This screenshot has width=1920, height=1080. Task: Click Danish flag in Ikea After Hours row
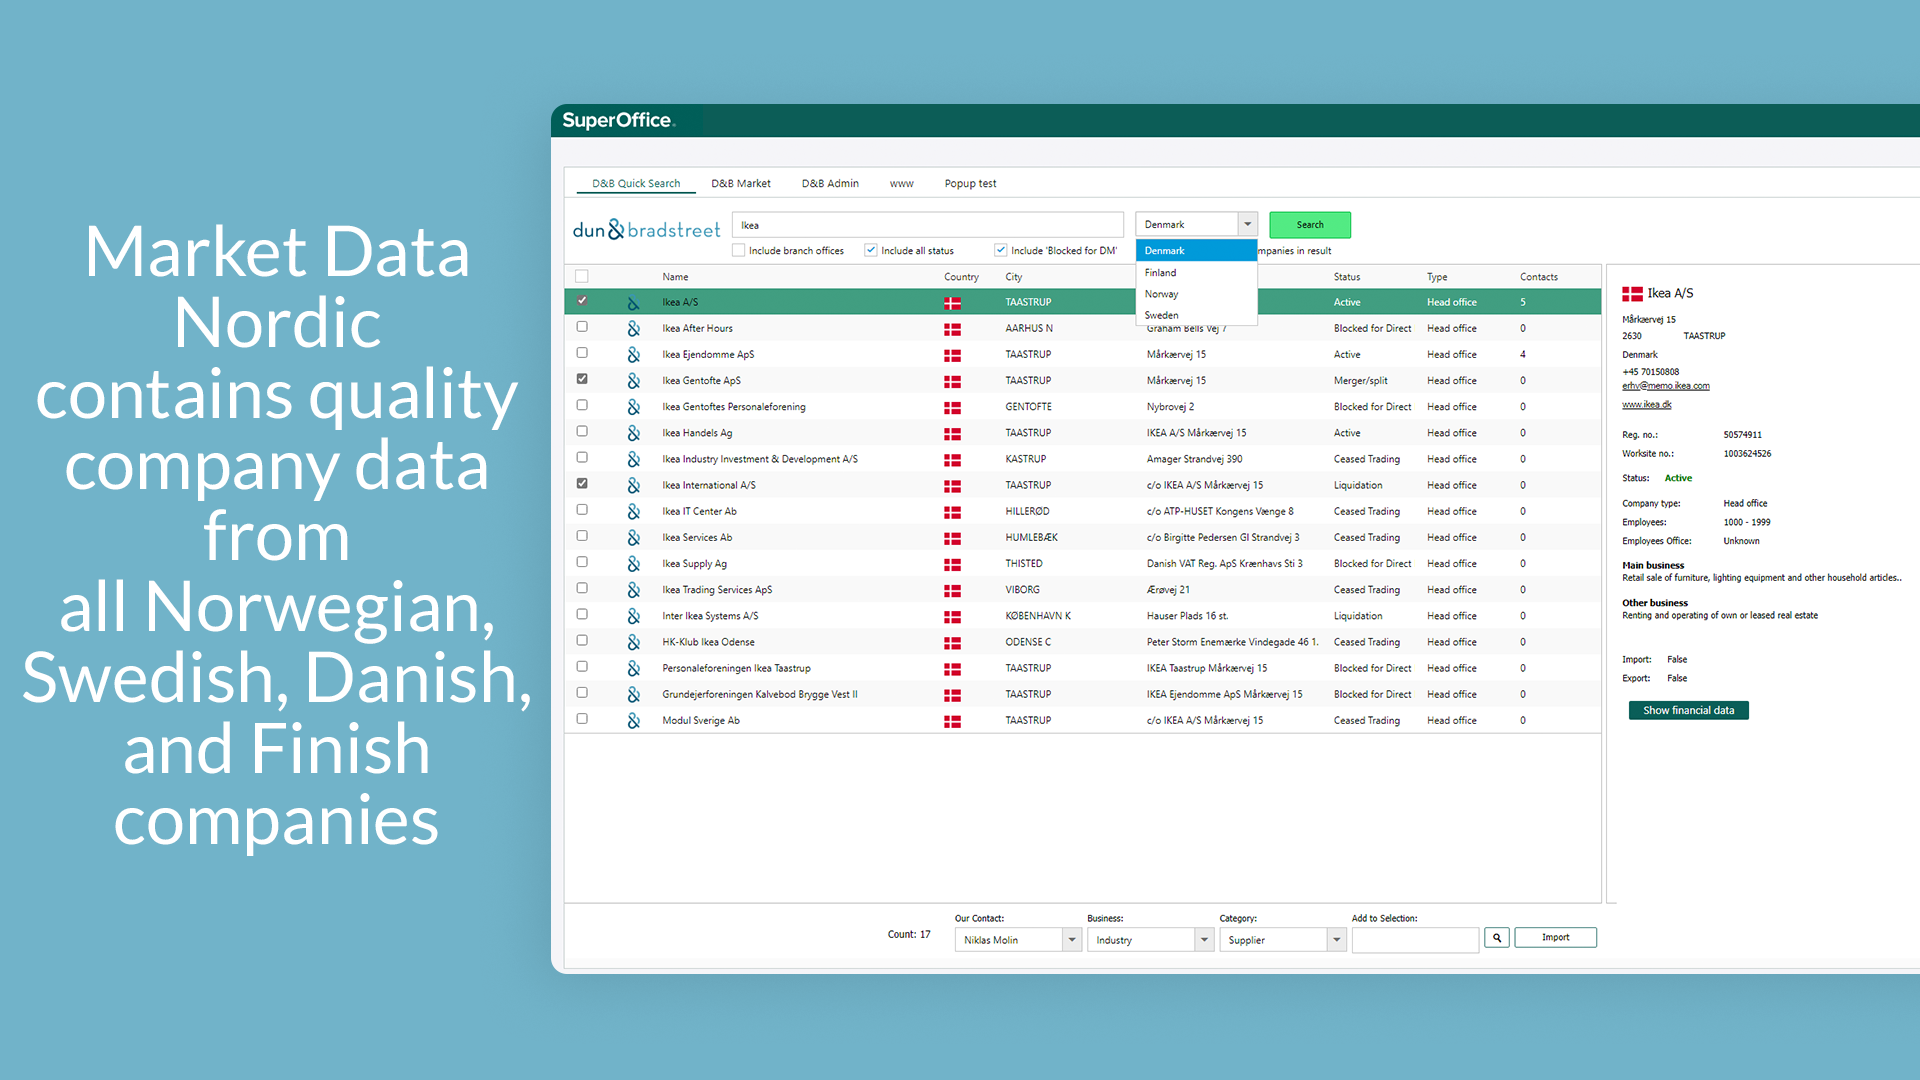(952, 329)
